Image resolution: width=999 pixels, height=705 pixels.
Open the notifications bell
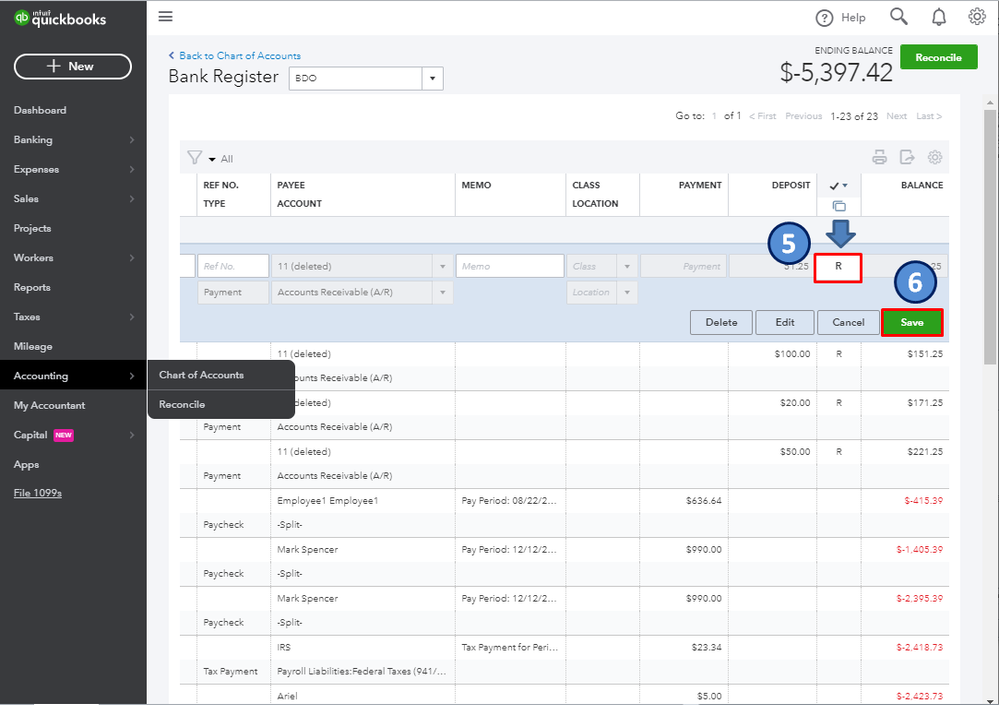pyautogui.click(x=938, y=17)
